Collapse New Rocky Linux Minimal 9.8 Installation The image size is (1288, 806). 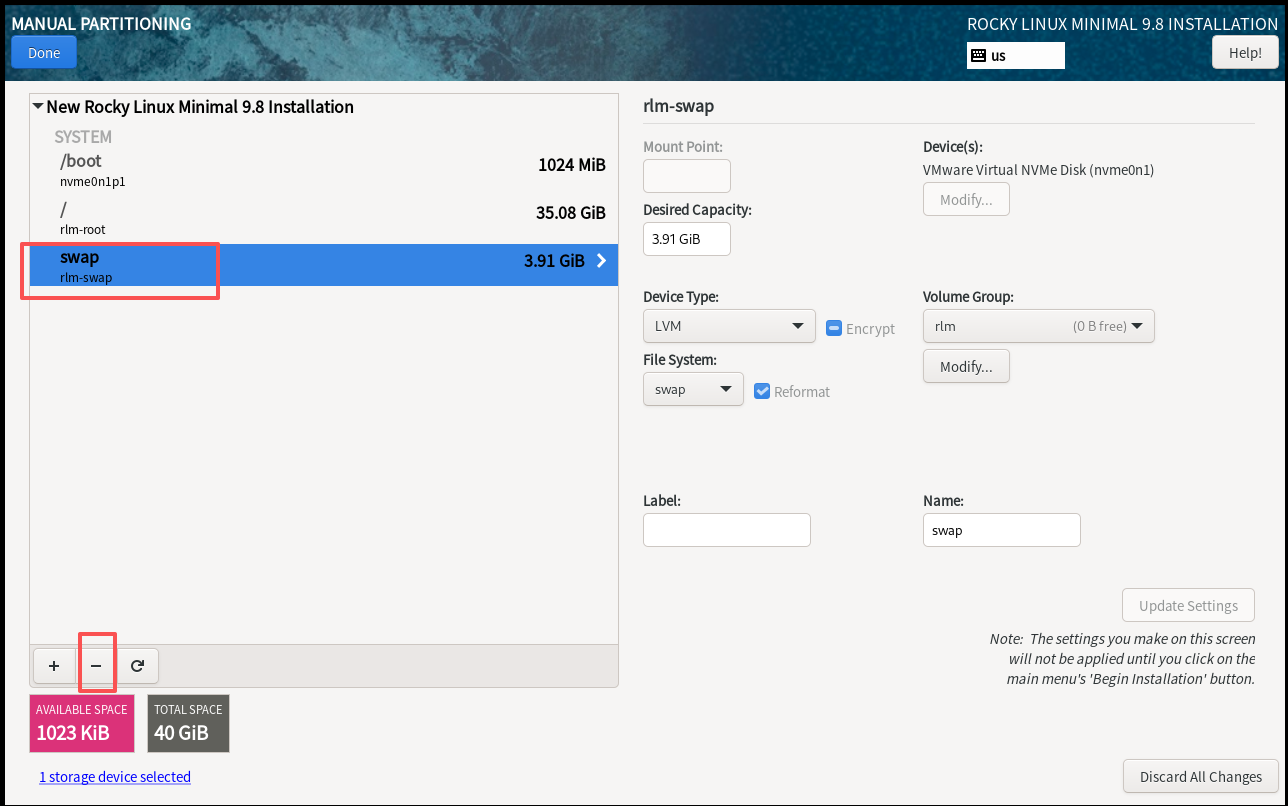tap(38, 106)
